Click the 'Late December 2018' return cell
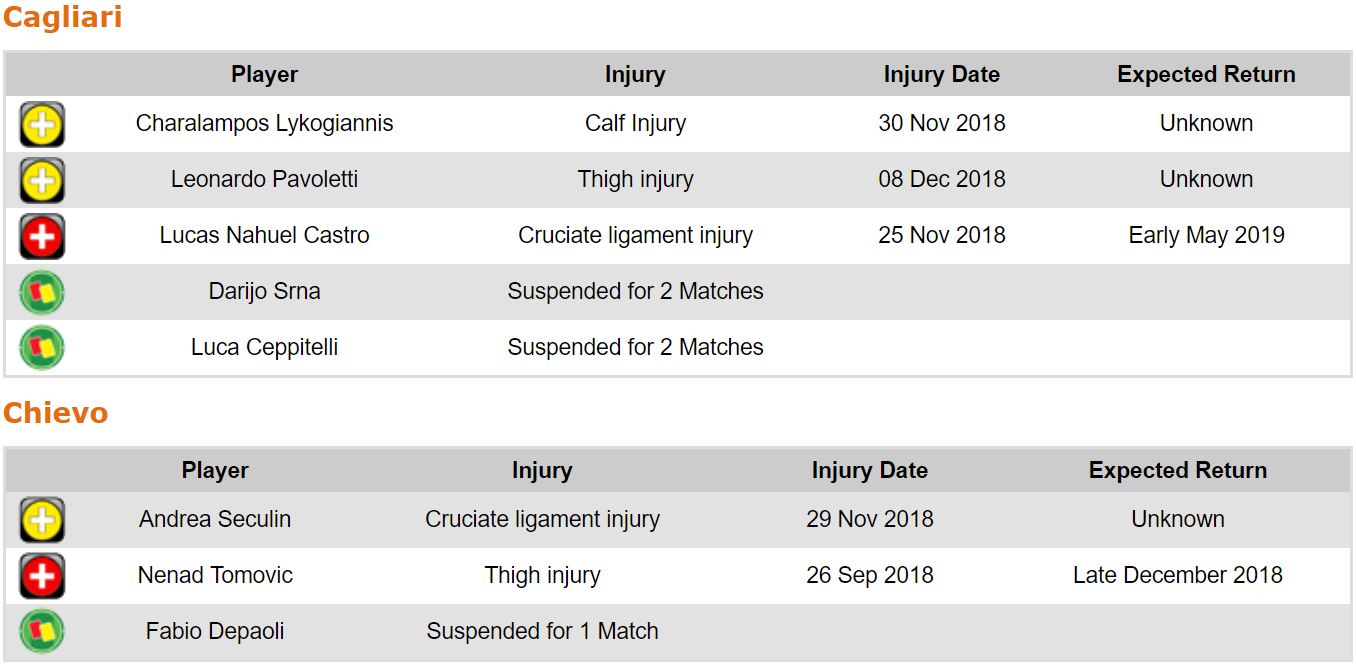Viewport: 1356px width, 666px height. pyautogui.click(x=1177, y=576)
